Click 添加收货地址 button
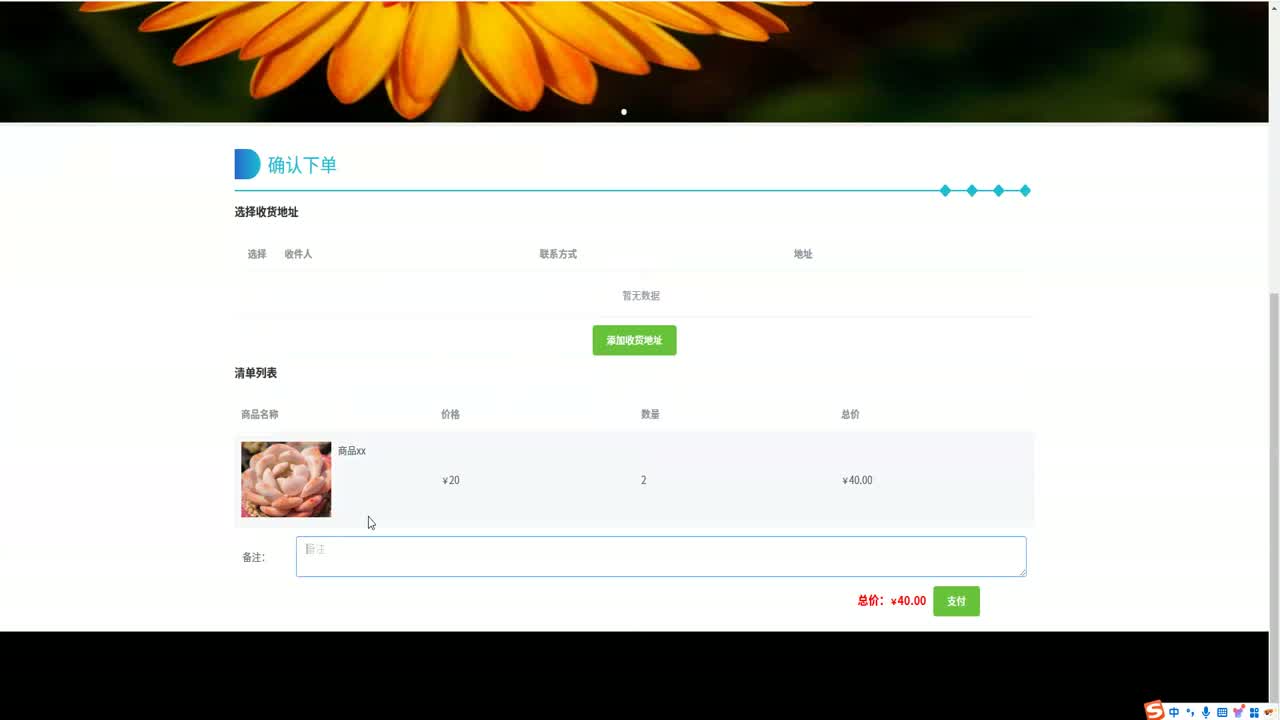The width and height of the screenshot is (1280, 720). (634, 340)
